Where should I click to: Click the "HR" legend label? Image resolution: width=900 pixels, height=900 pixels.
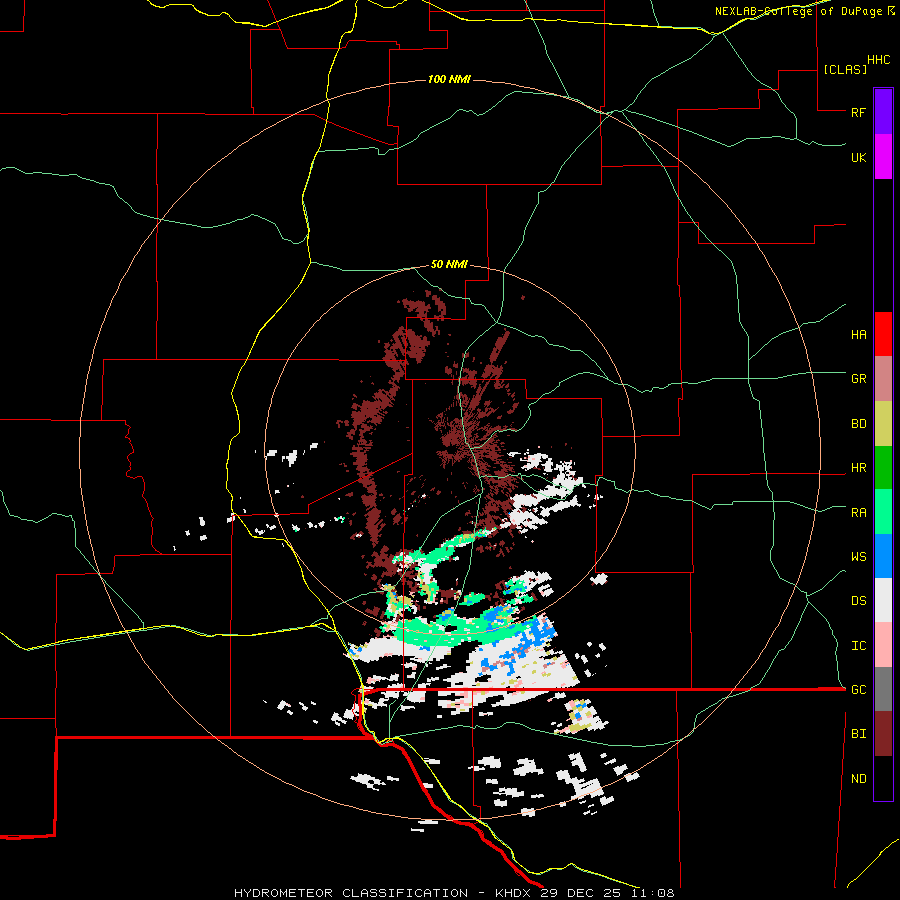pos(858,468)
